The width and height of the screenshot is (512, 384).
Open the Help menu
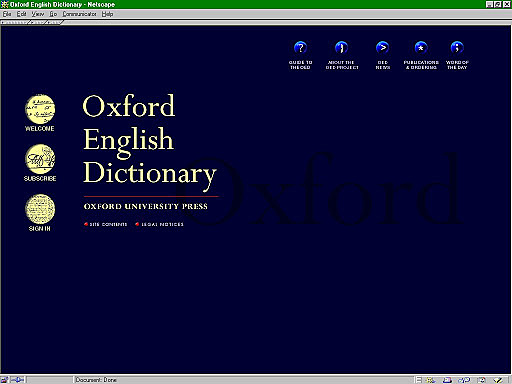click(107, 14)
